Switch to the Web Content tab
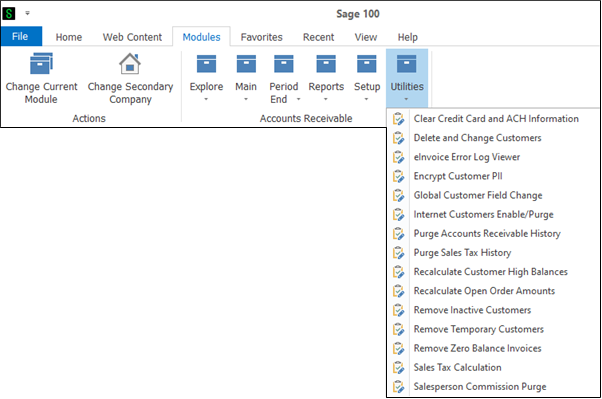The width and height of the screenshot is (602, 399). pyautogui.click(x=132, y=37)
